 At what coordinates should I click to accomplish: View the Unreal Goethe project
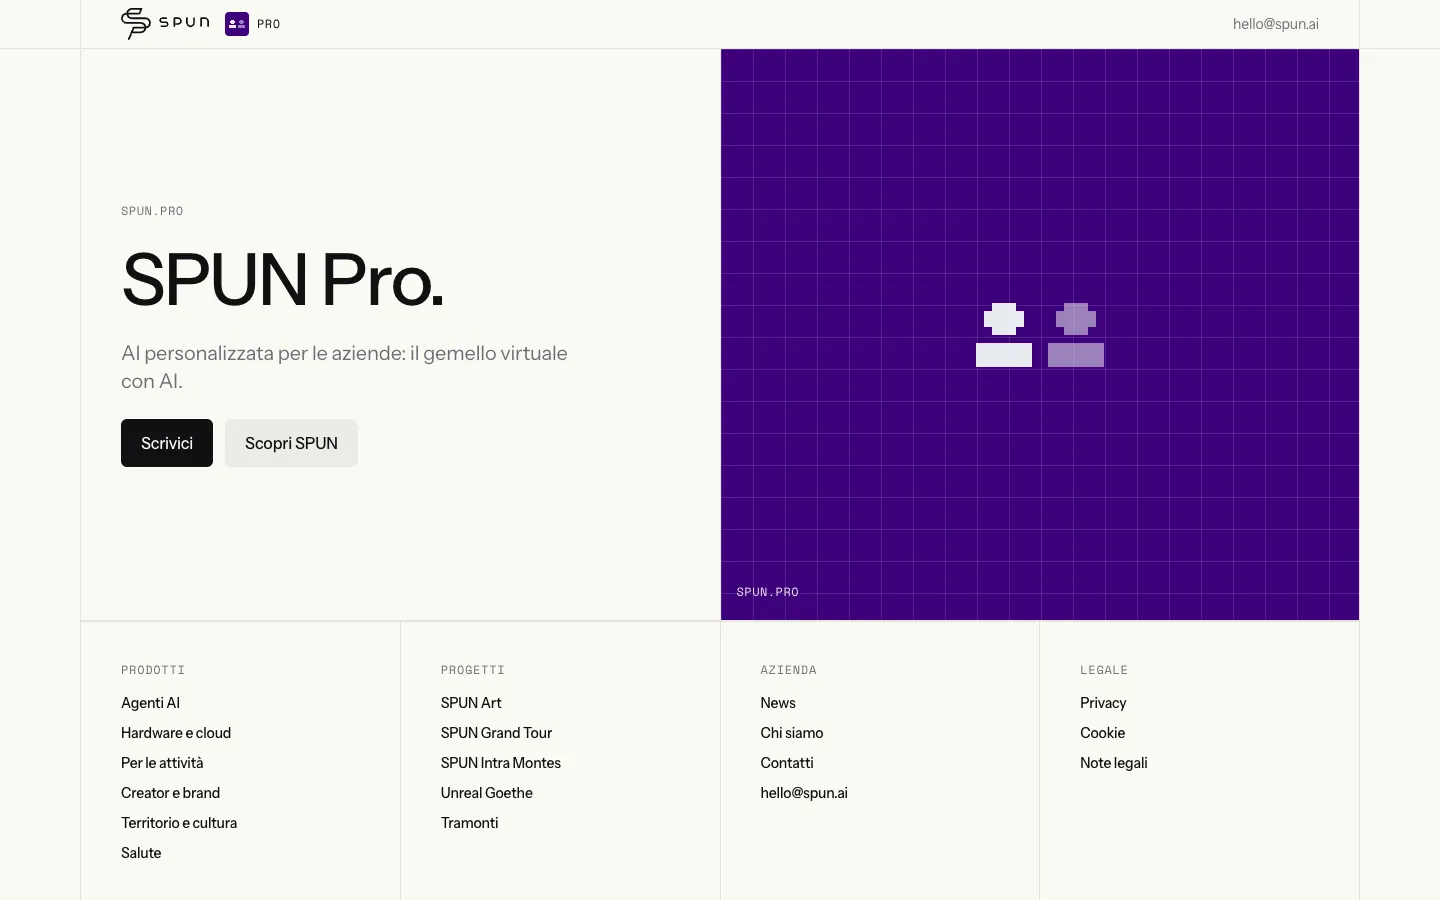click(487, 793)
